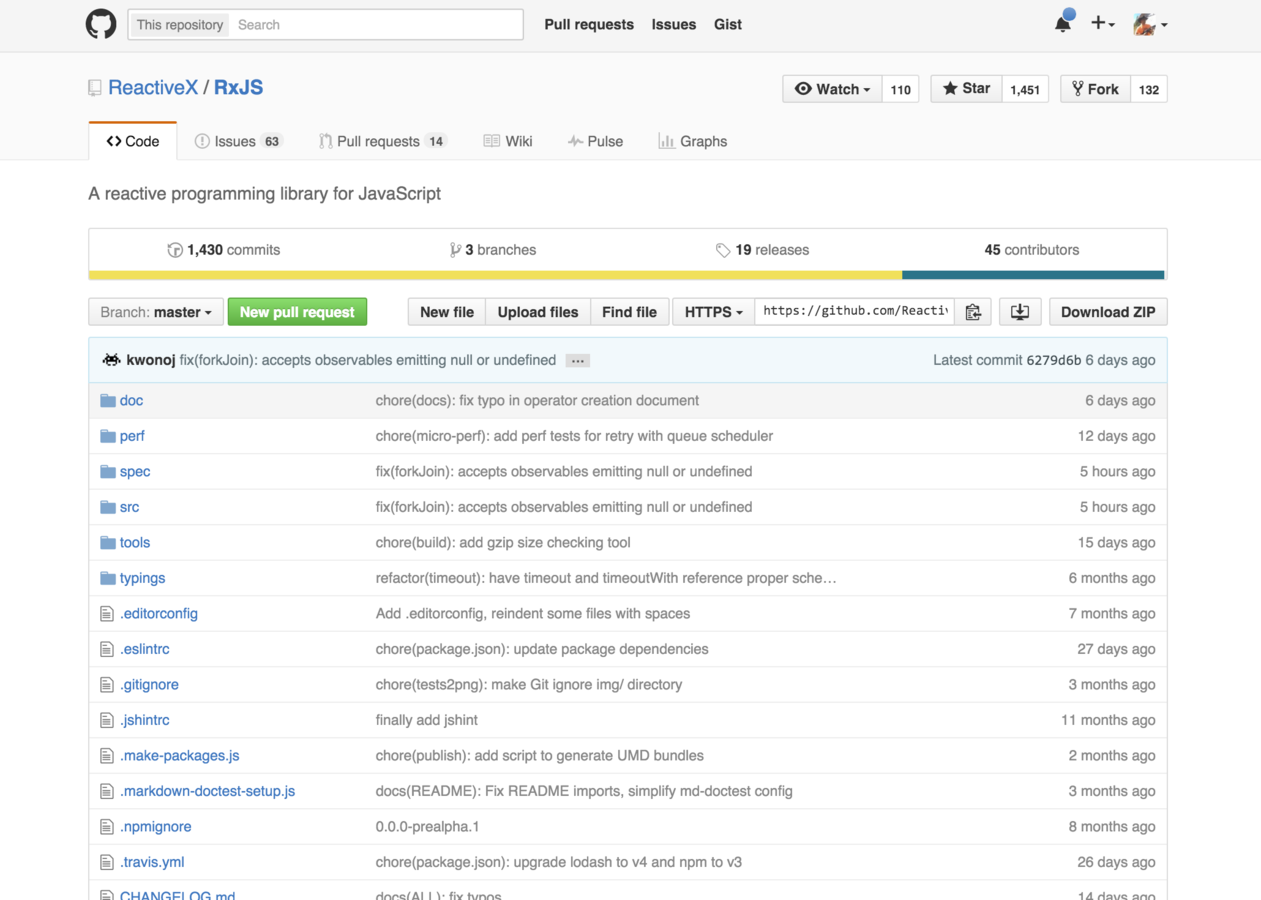Viewport: 1261px width, 900px height.
Task: Open the typings folder link
Action: pyautogui.click(x=142, y=578)
